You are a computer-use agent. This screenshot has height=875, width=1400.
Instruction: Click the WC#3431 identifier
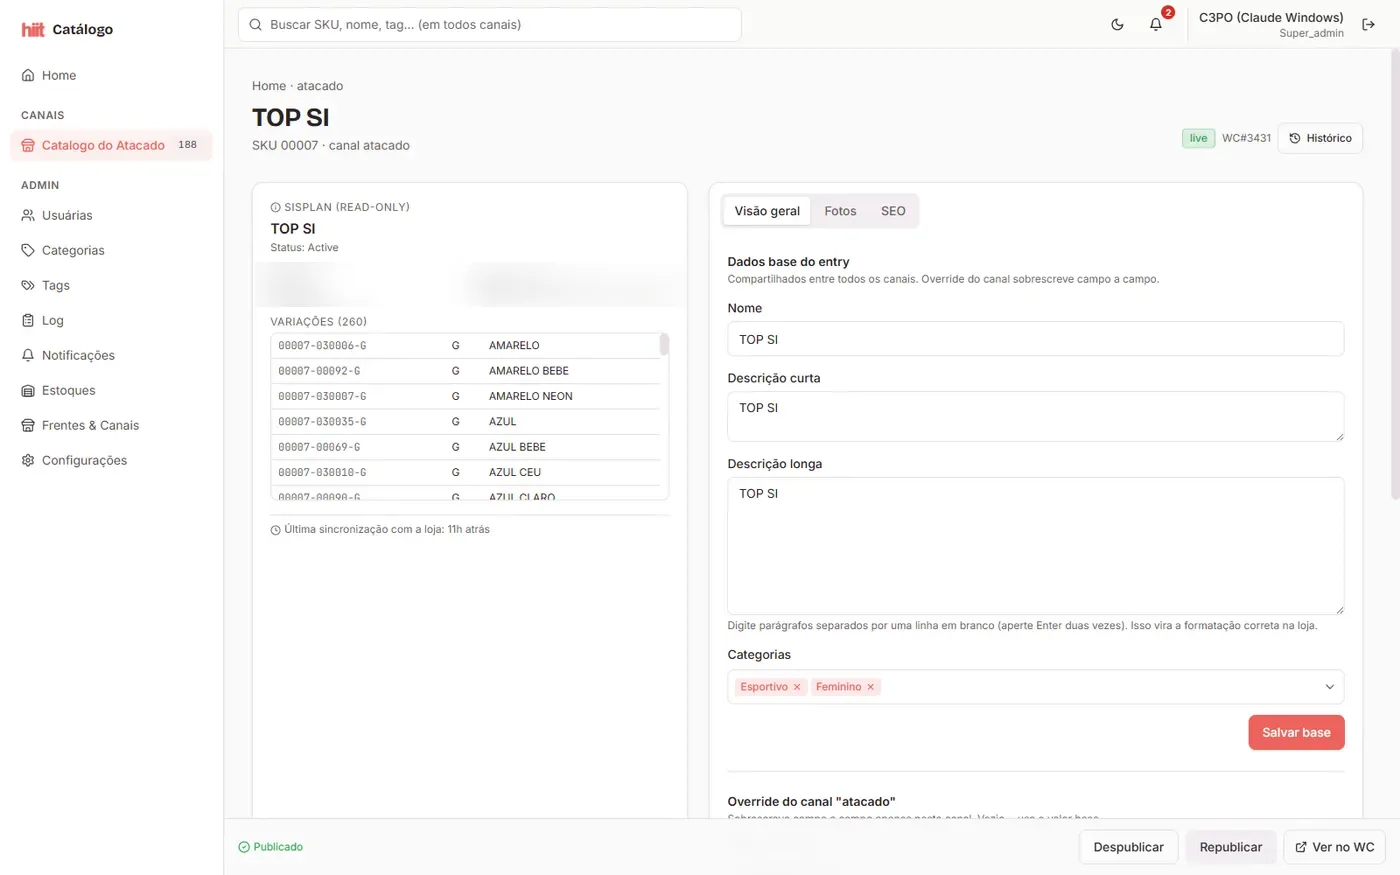1246,138
